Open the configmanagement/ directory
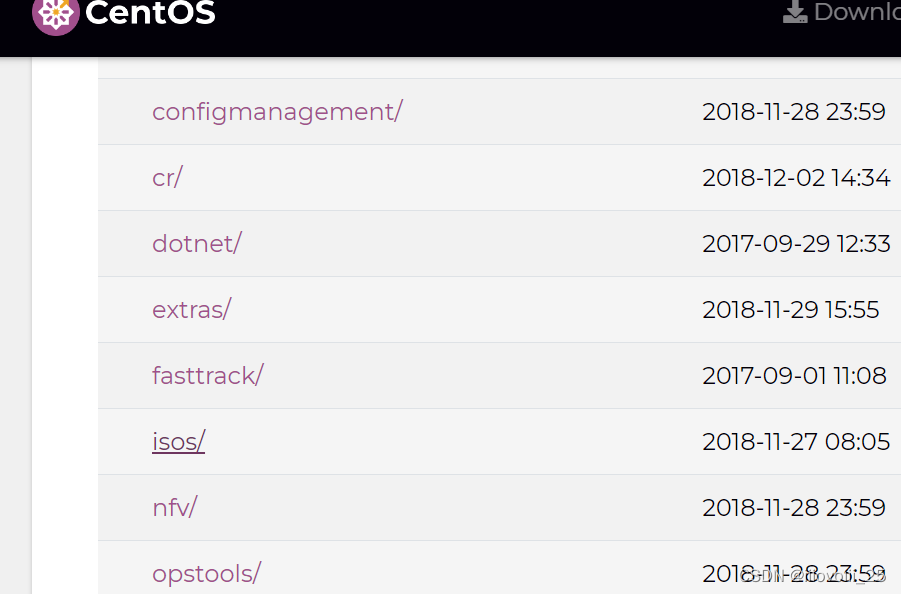This screenshot has height=594, width=901. pyautogui.click(x=277, y=111)
